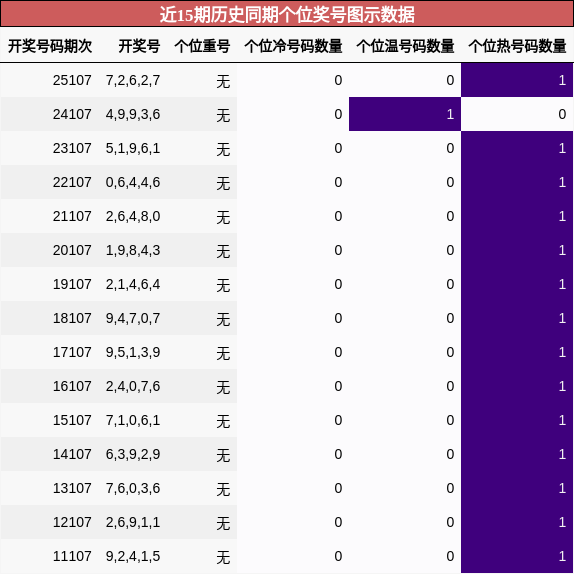Viewport: 574px width, 574px height.
Task: Click issue number 25107
Action: click(72, 80)
